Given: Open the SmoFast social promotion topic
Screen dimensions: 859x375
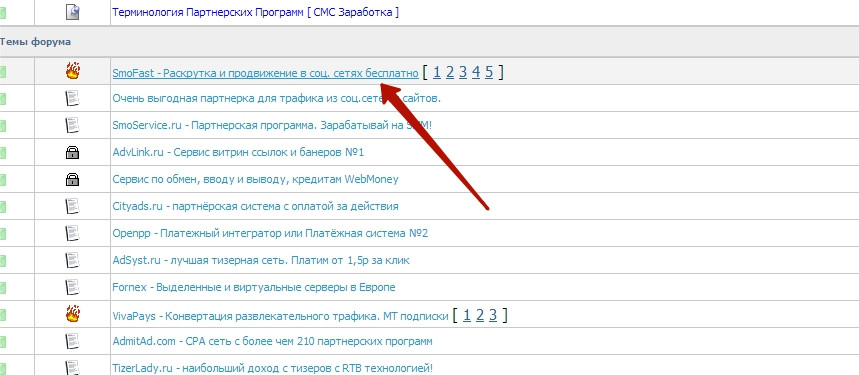Looking at the screenshot, I should click(265, 73).
